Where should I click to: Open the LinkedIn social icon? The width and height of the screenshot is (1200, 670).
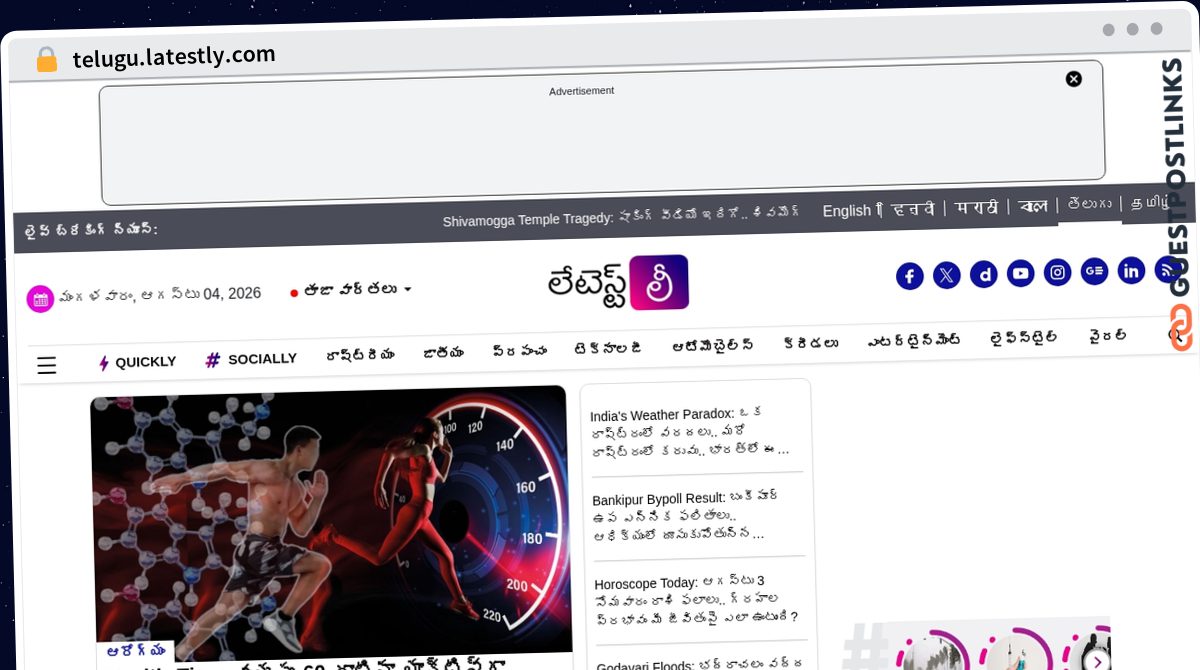click(x=1132, y=270)
